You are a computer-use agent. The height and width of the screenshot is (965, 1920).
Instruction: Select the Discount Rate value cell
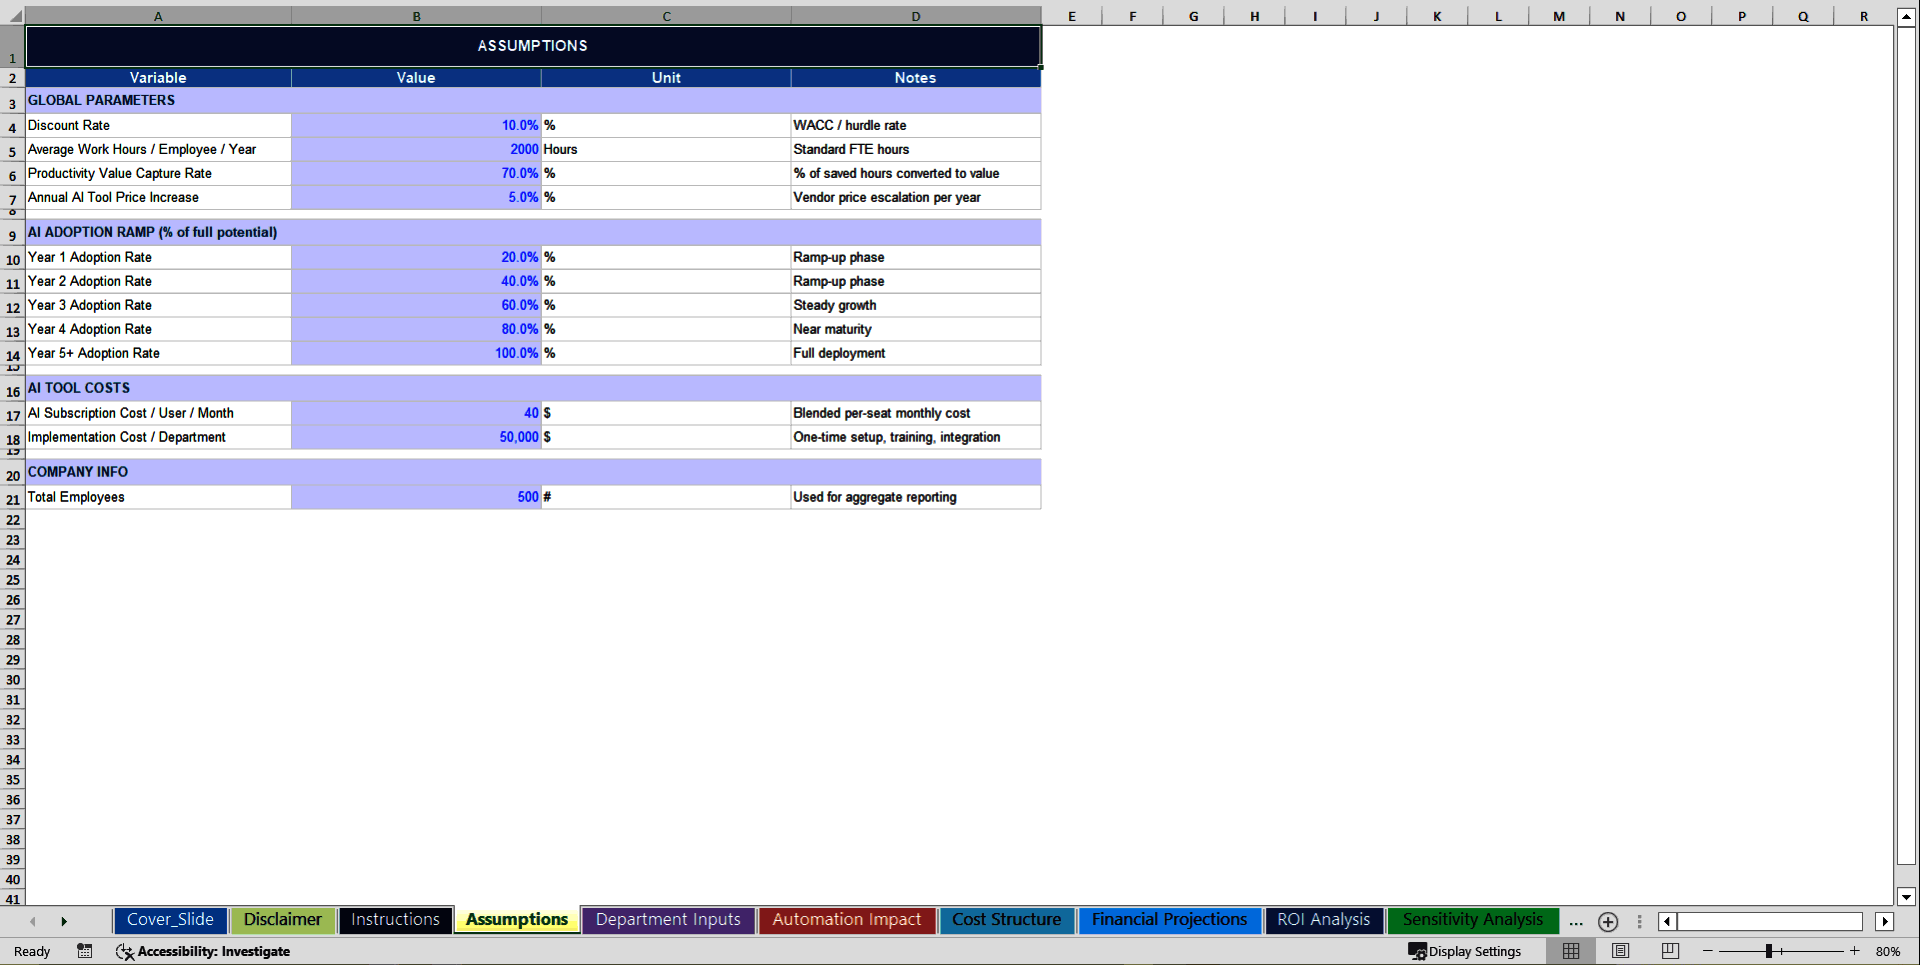coord(416,125)
